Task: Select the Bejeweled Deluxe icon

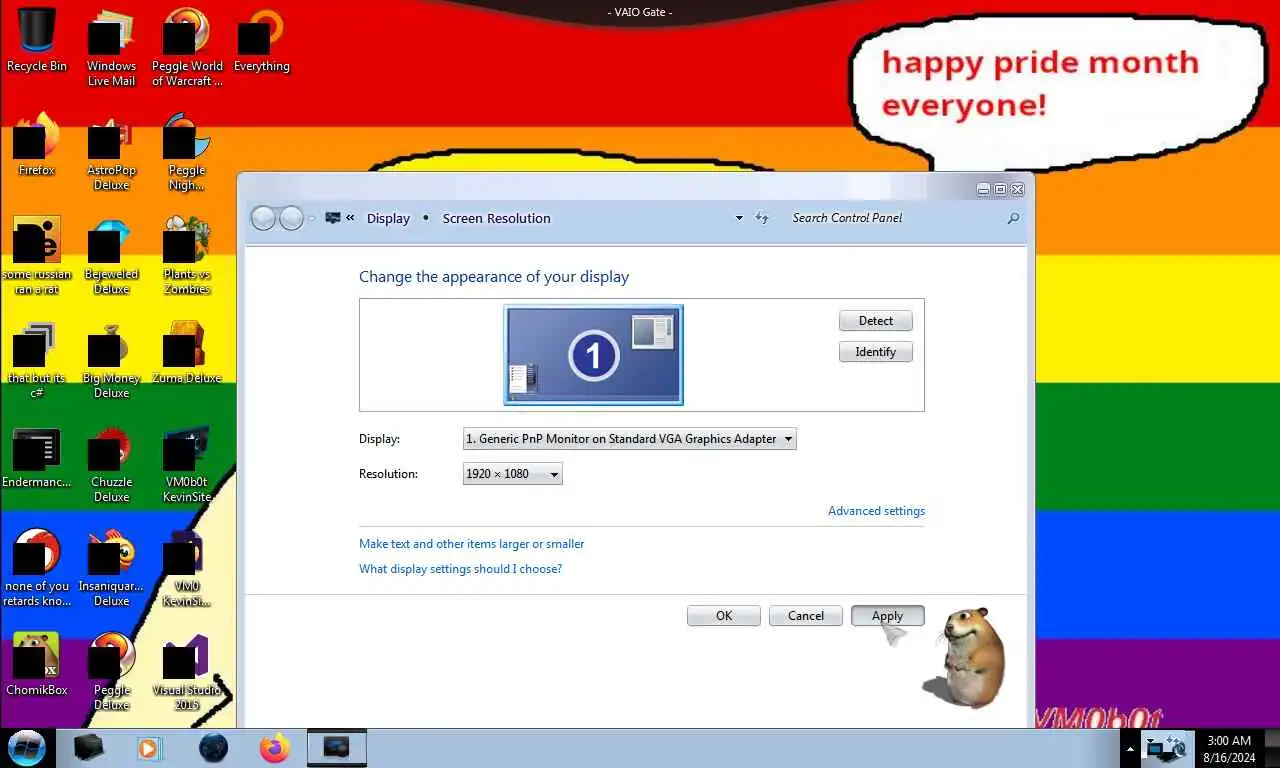Action: [111, 256]
